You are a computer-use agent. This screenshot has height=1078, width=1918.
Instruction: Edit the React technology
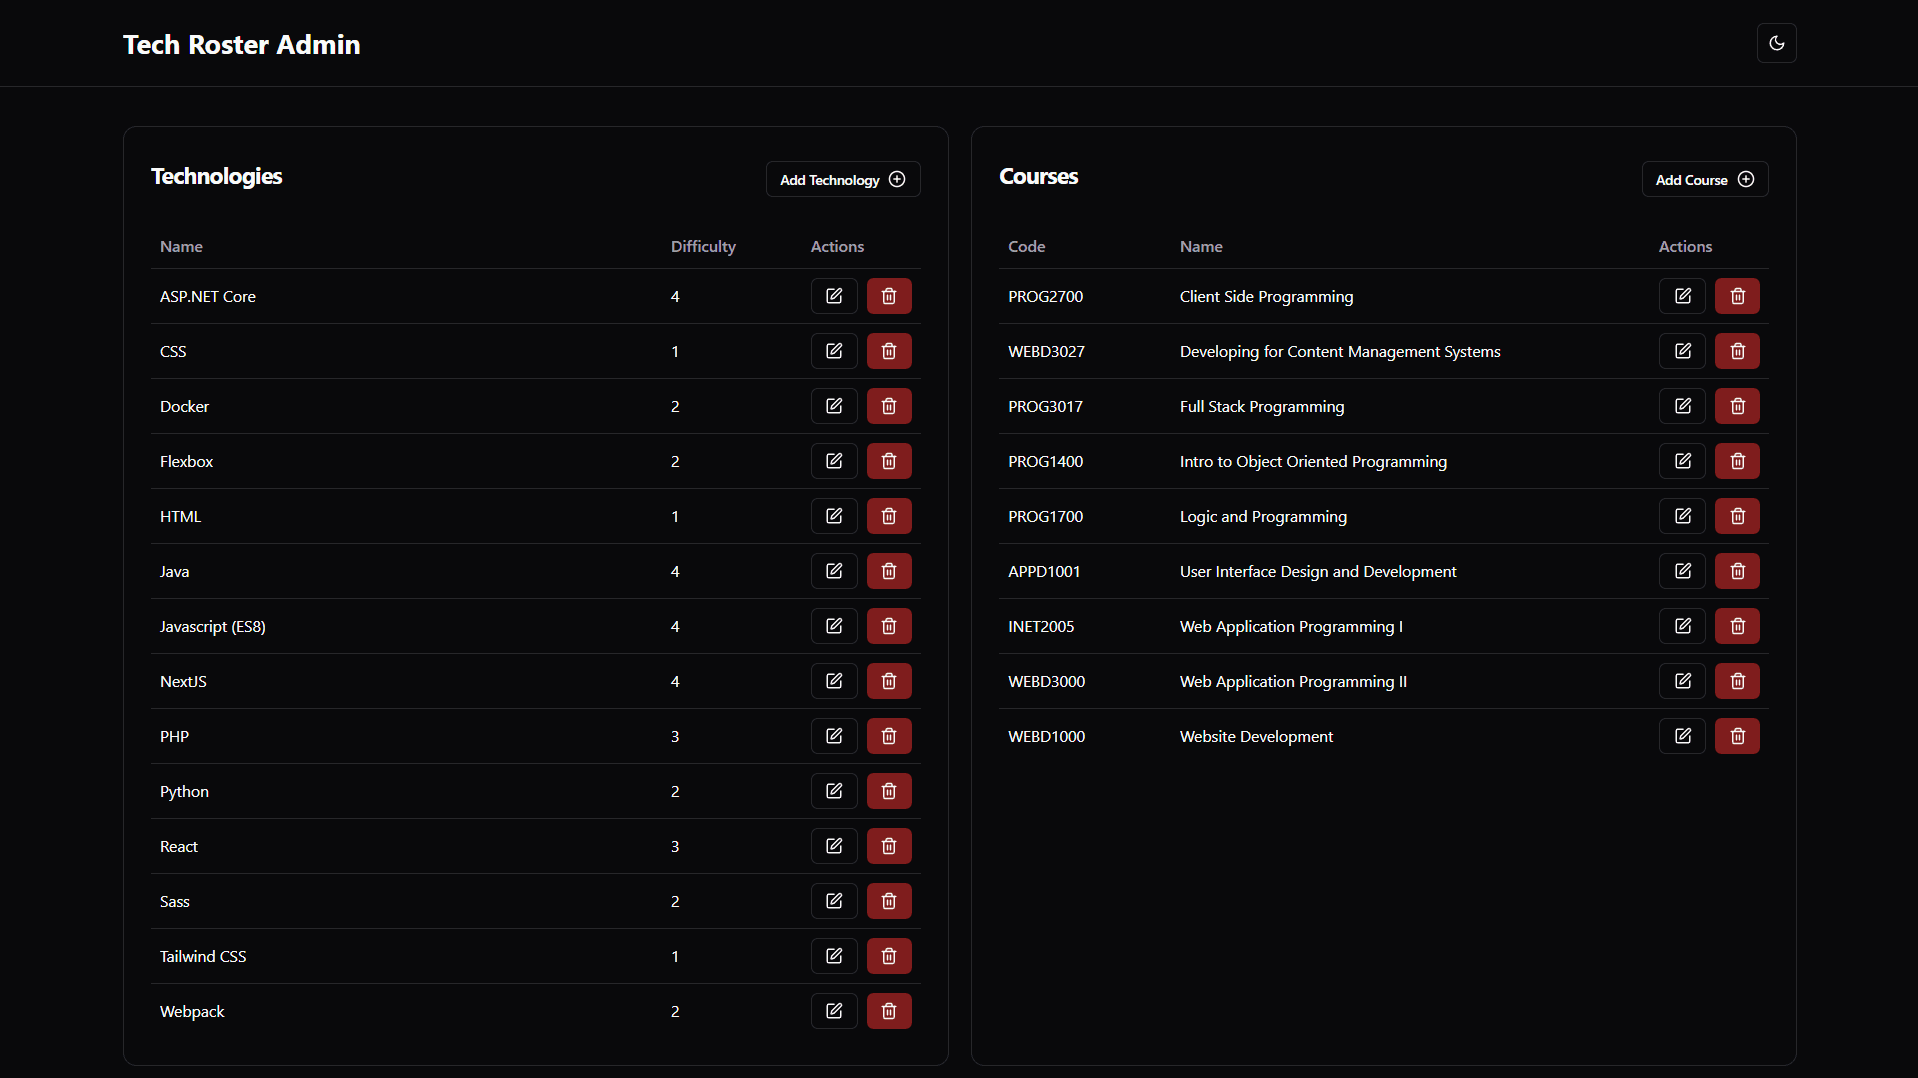[834, 846]
